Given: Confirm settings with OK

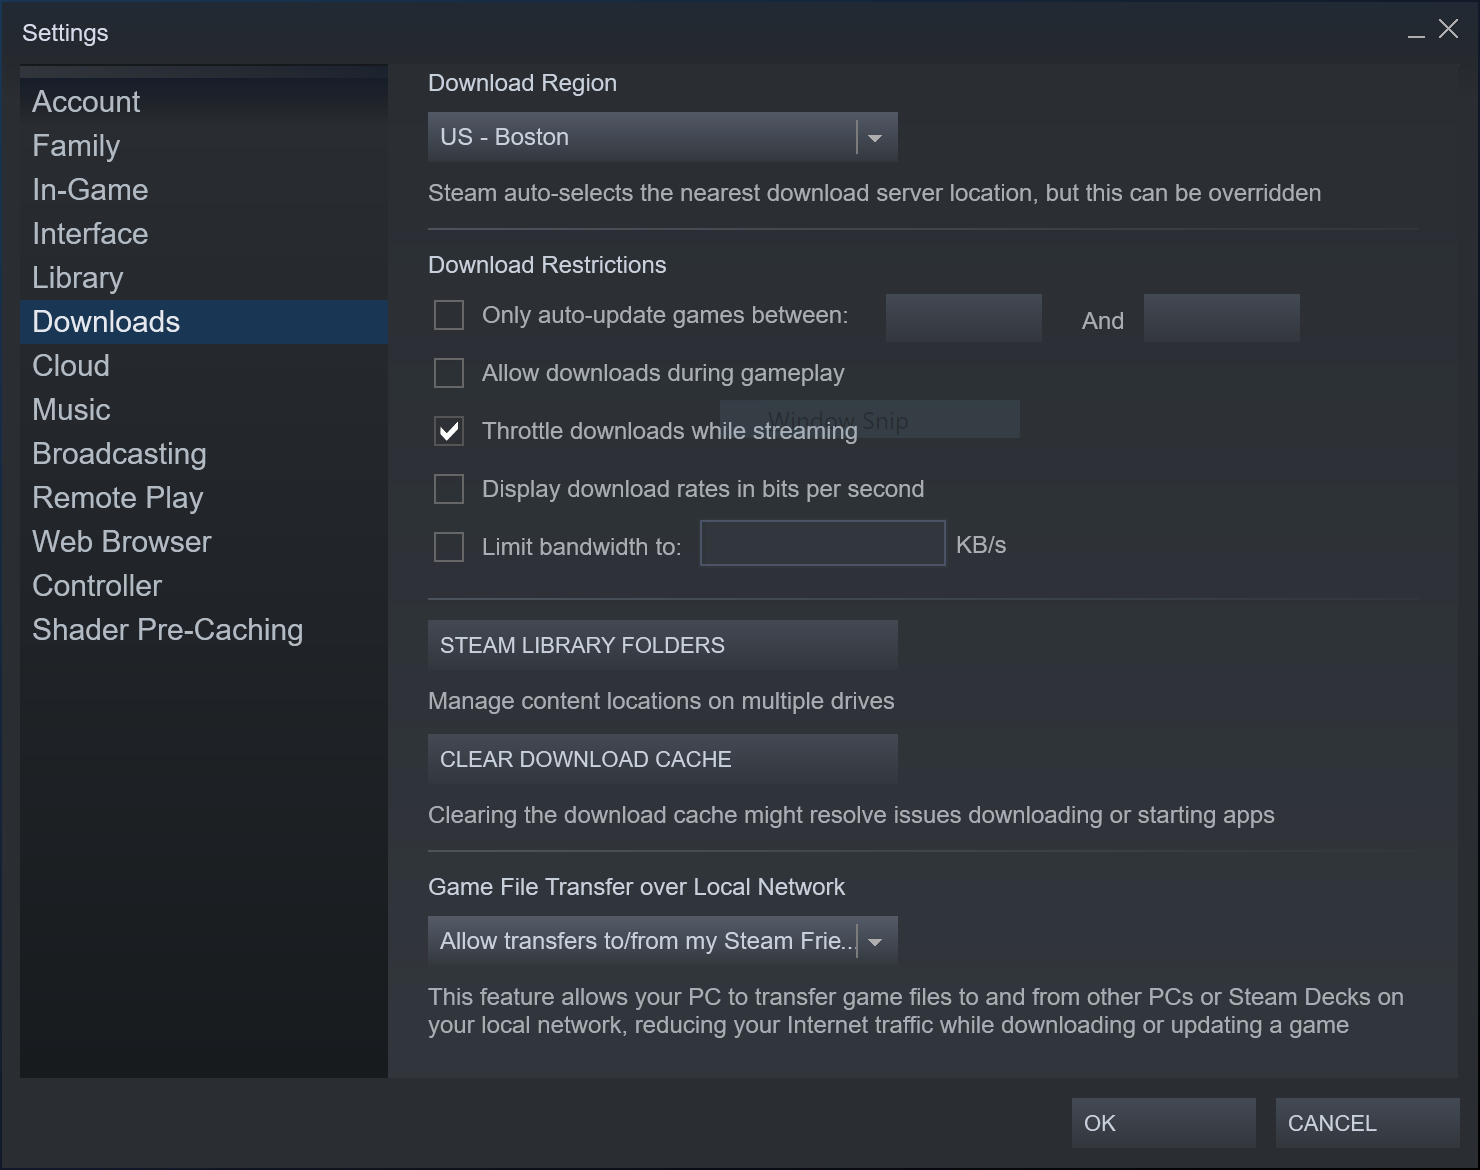Looking at the screenshot, I should [1164, 1123].
